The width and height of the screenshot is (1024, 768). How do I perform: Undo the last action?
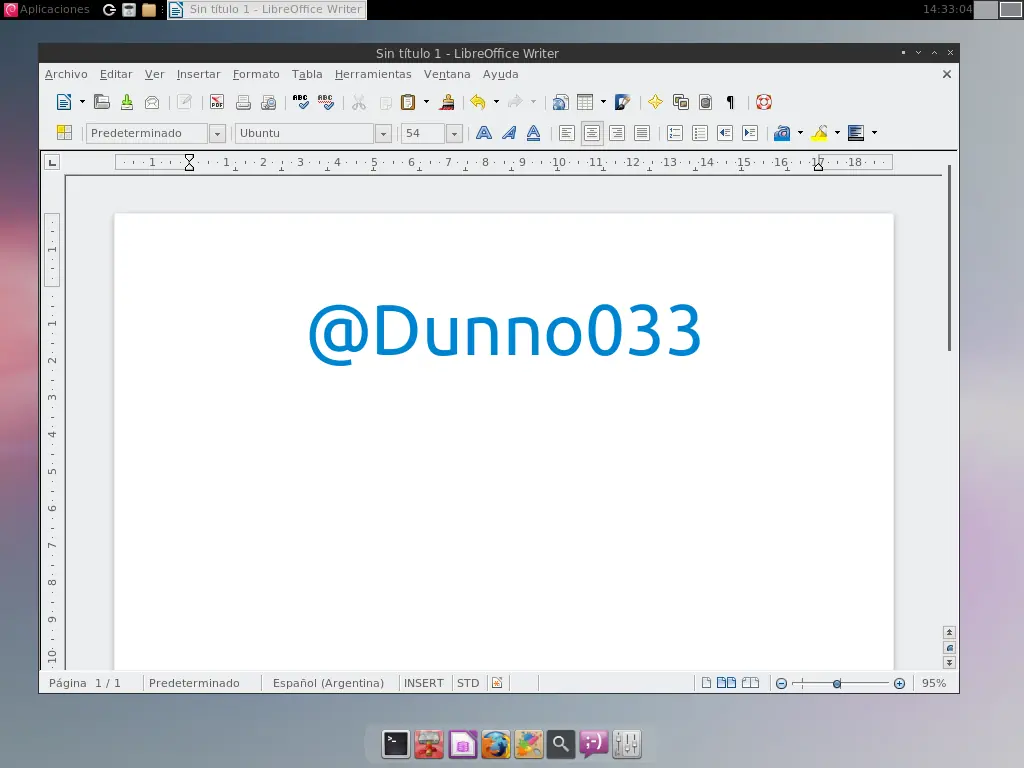(x=478, y=102)
